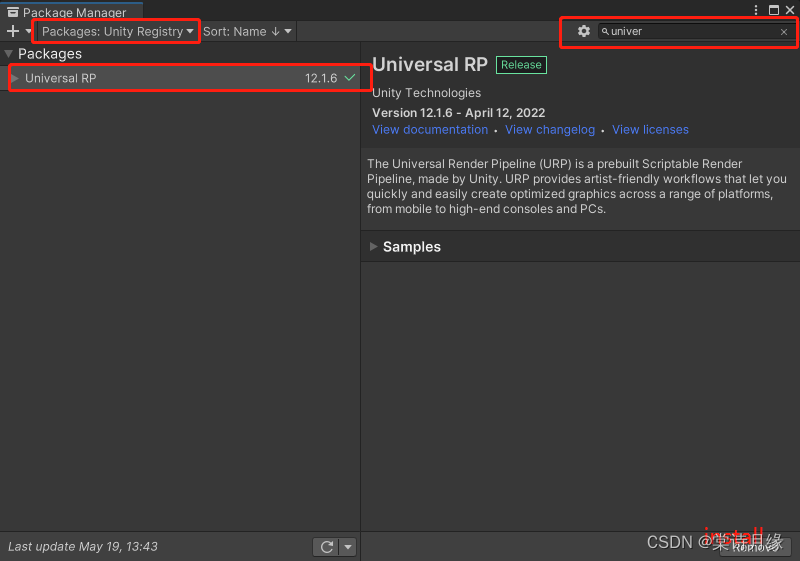Click the Last update May 19 status text
Image resolution: width=800 pixels, height=561 pixels.
point(83,547)
